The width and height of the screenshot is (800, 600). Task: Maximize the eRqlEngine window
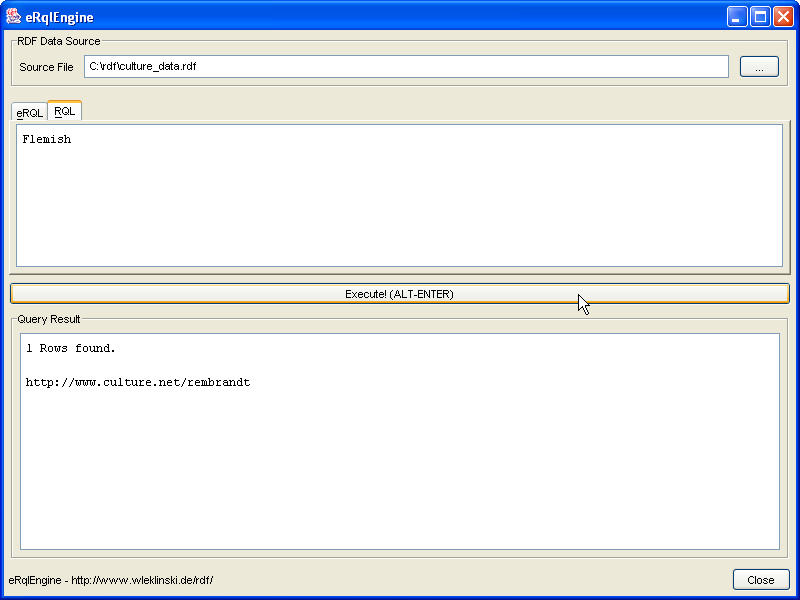pos(760,17)
